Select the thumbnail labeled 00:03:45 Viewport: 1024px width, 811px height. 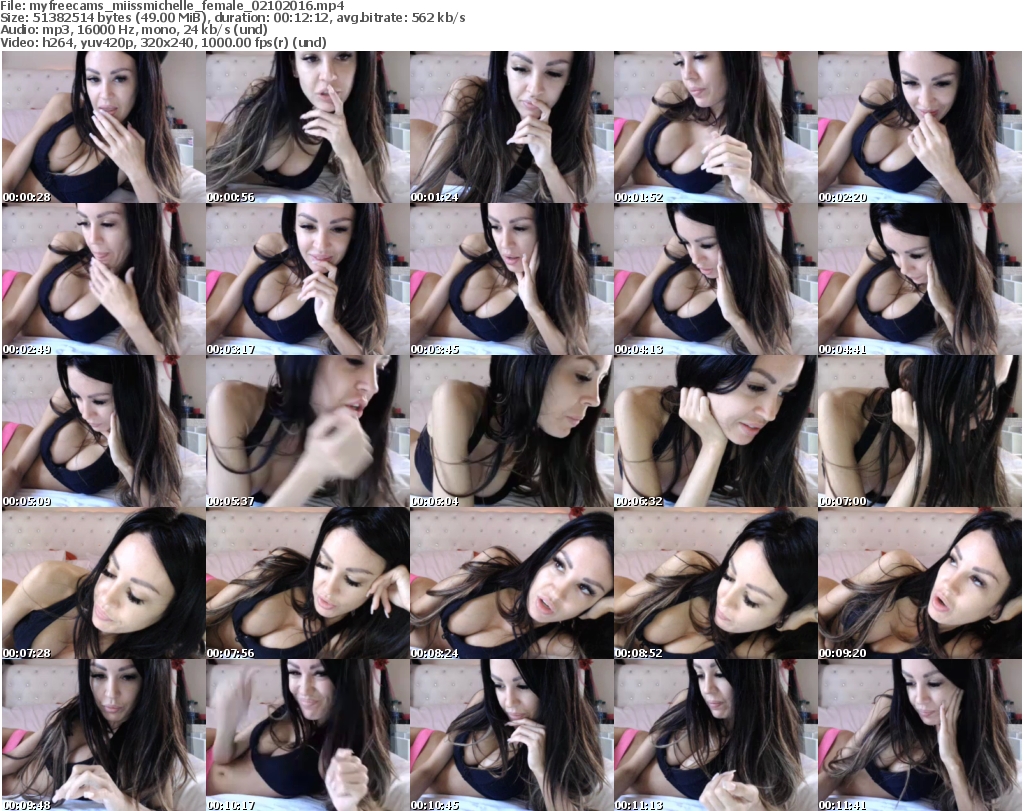511,280
